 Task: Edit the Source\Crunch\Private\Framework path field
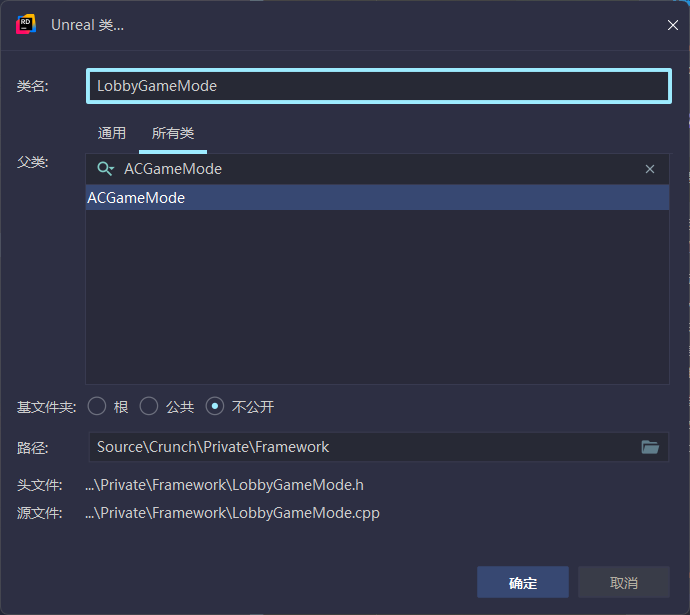pos(379,447)
